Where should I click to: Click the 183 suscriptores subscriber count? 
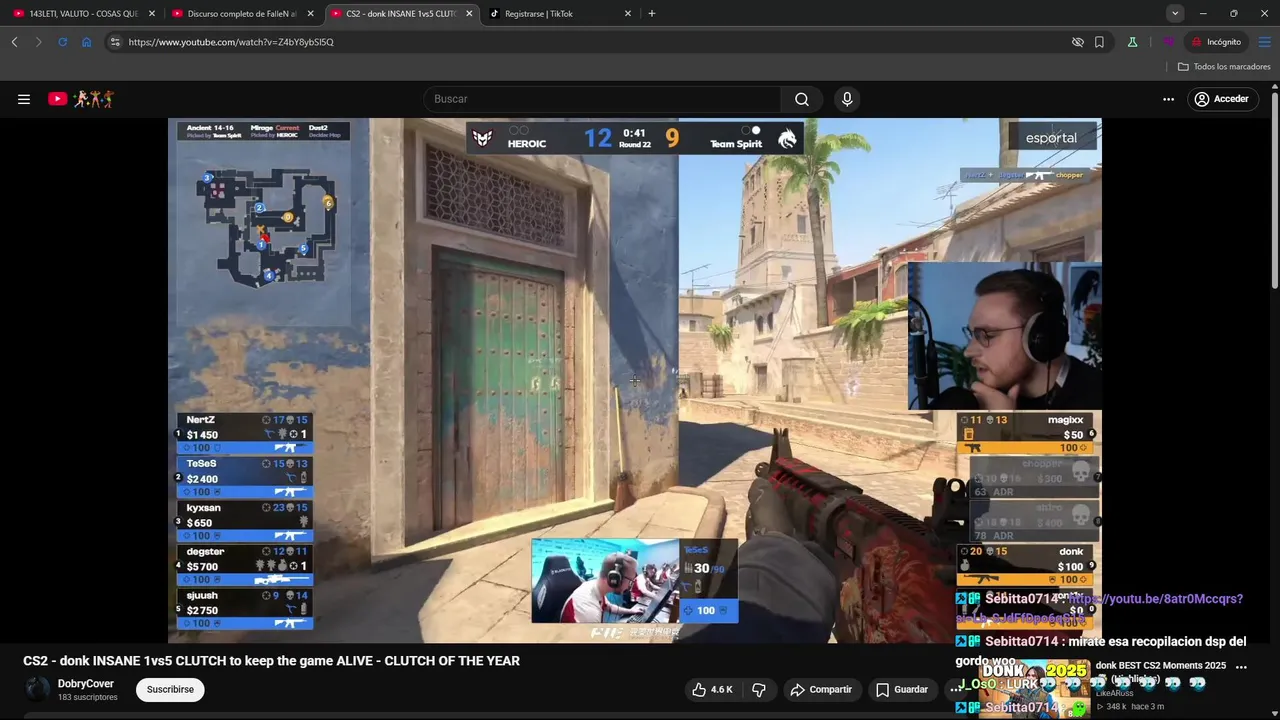click(88, 697)
